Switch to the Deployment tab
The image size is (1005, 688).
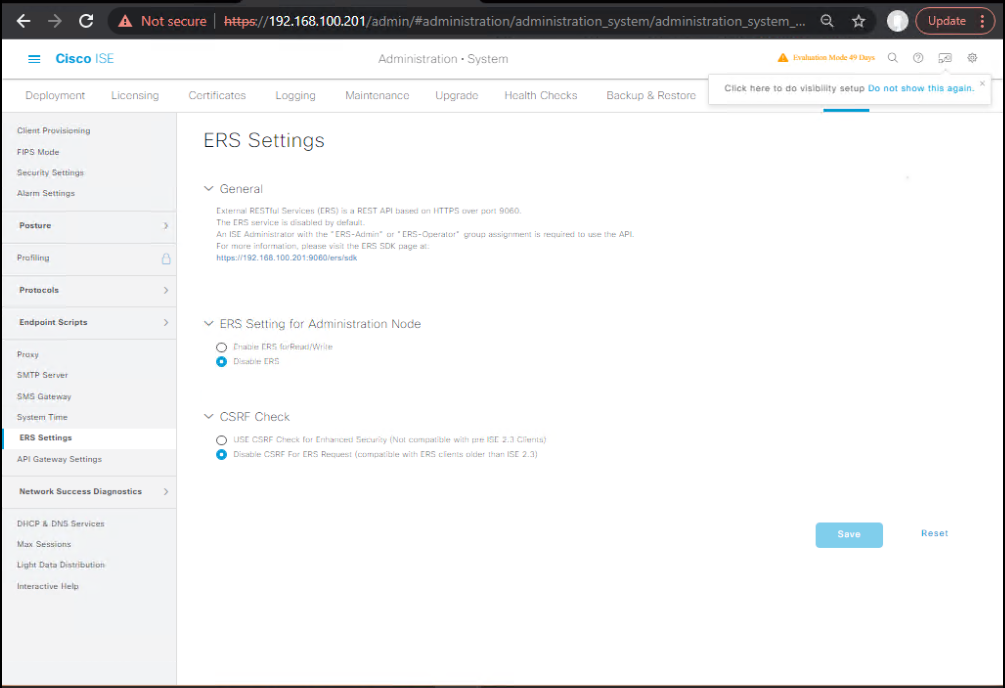click(x=55, y=96)
